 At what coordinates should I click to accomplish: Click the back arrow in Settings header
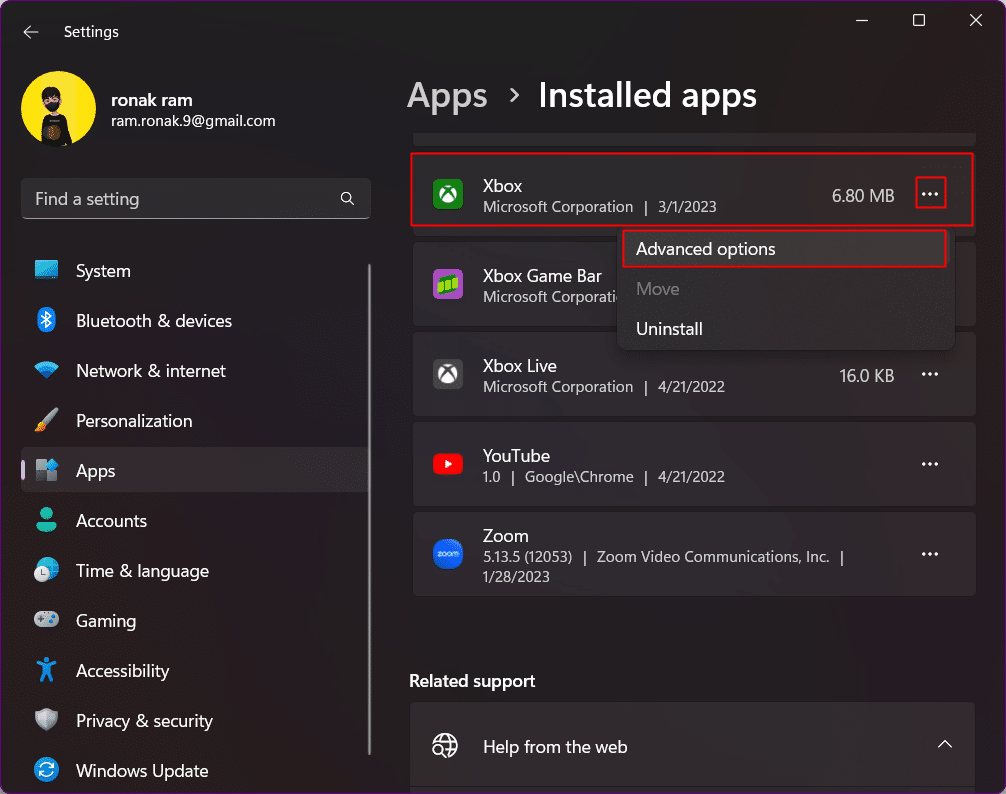[31, 32]
